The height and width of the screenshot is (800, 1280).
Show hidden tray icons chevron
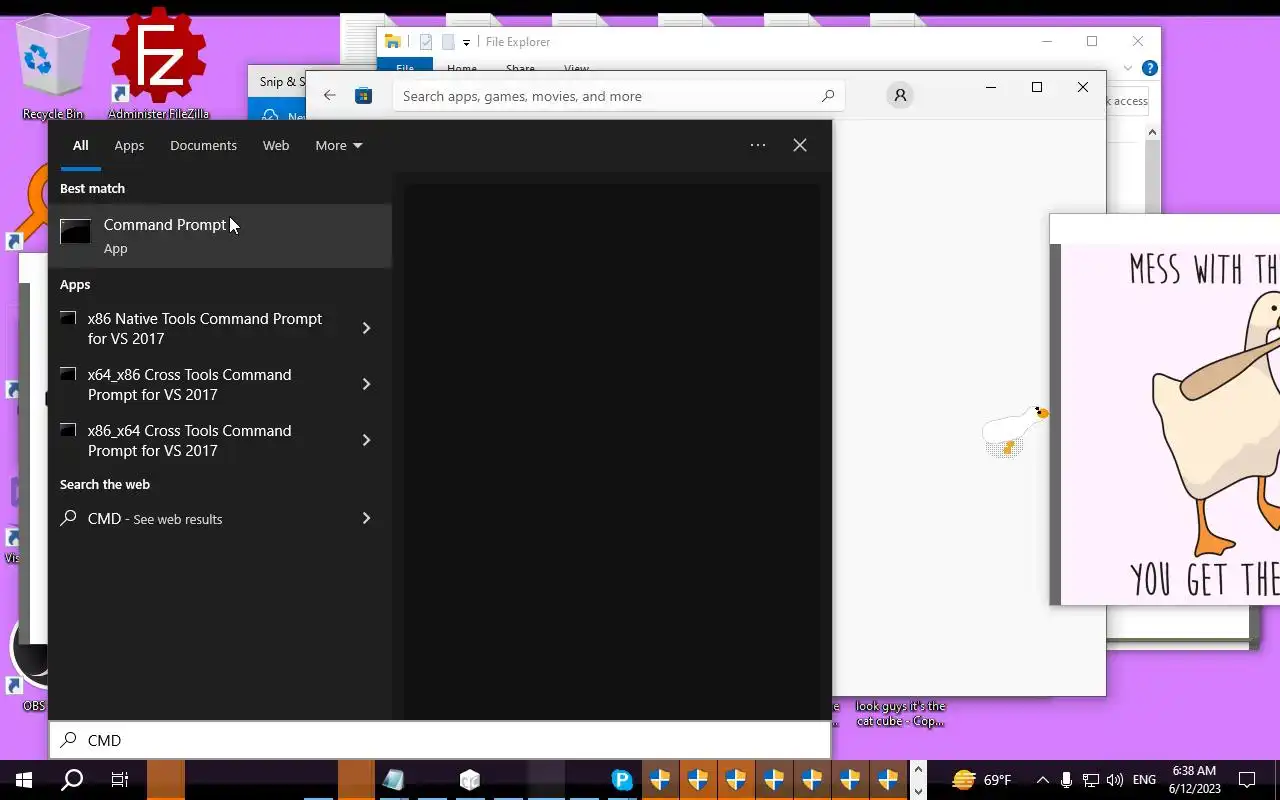tap(1043, 780)
